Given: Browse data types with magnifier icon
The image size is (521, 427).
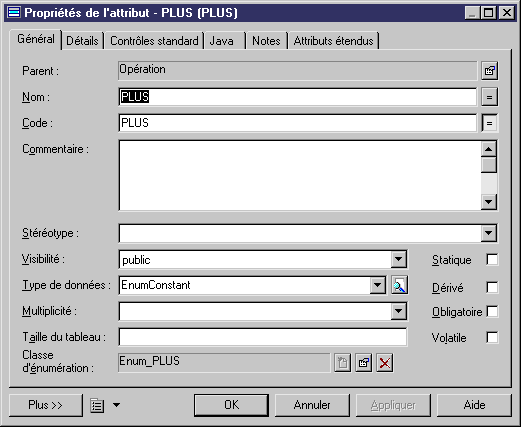Looking at the screenshot, I should [x=399, y=285].
